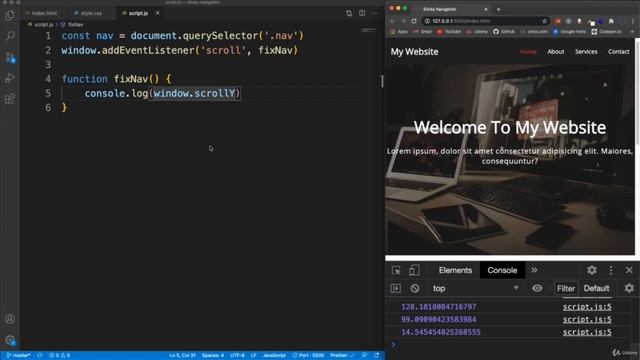Screen dimensions: 640x360
Task: Click UTF-8 encoding in status bar
Action: click(237, 355)
